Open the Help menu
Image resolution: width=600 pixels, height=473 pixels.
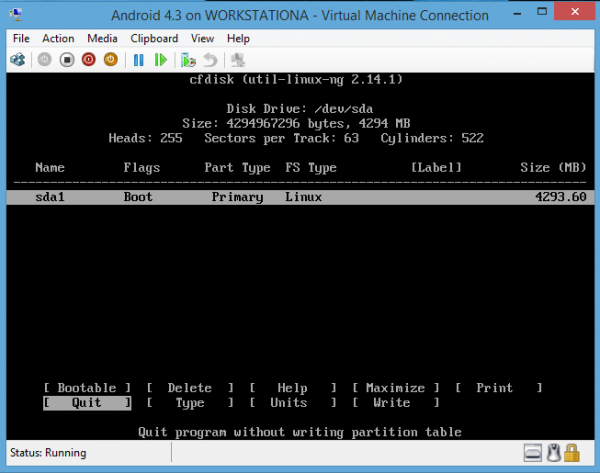(x=238, y=39)
